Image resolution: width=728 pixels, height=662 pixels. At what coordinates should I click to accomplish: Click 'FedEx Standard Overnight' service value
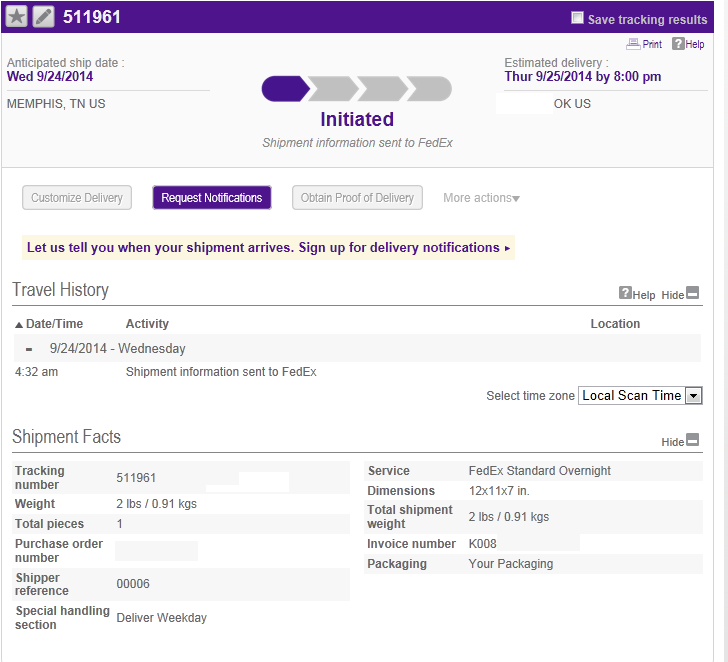pos(540,471)
